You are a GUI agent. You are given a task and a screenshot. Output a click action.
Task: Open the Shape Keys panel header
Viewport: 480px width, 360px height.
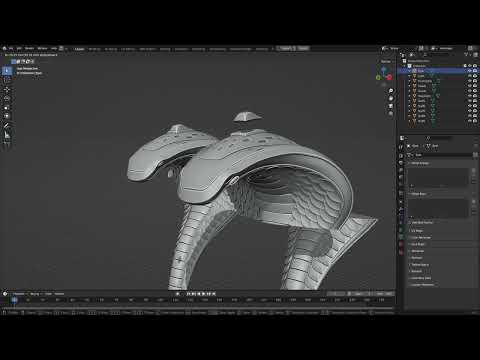coord(419,194)
